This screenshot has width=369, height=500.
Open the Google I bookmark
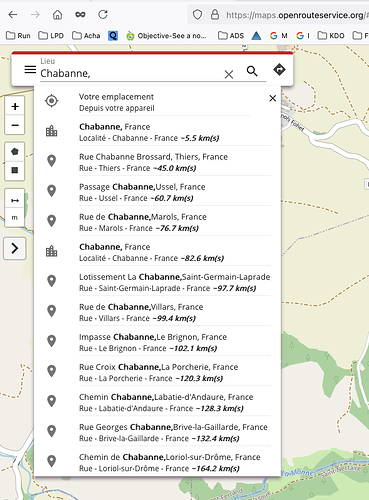pos(303,35)
